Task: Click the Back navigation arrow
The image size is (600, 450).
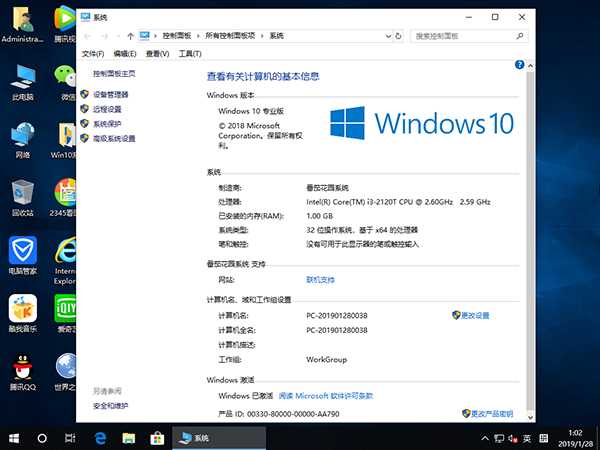Action: pos(87,36)
